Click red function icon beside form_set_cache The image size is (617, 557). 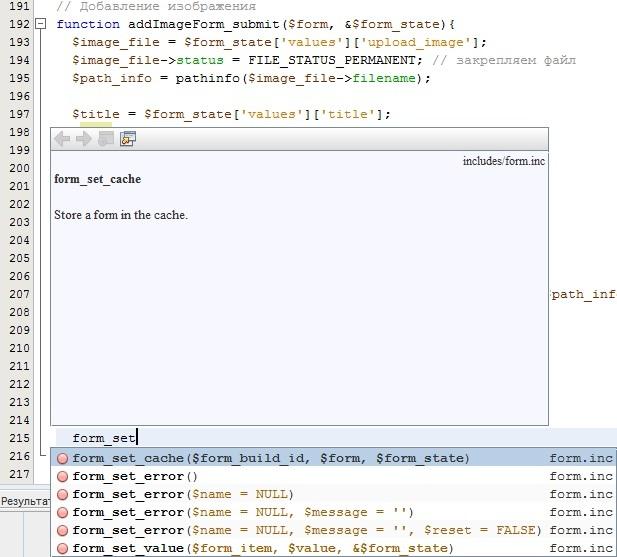tap(62, 458)
